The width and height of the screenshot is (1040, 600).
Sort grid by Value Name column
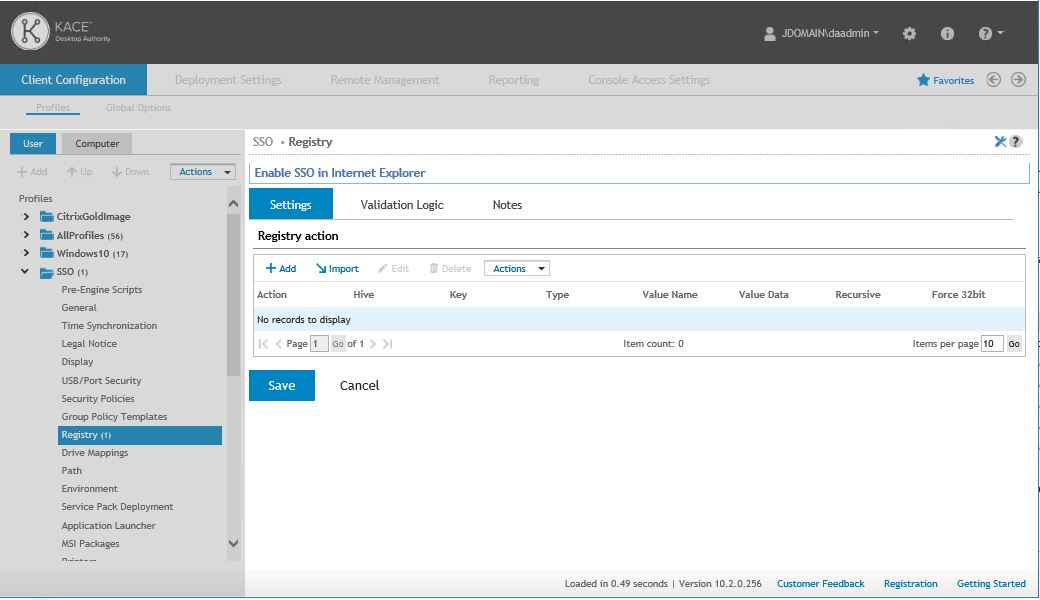670,294
